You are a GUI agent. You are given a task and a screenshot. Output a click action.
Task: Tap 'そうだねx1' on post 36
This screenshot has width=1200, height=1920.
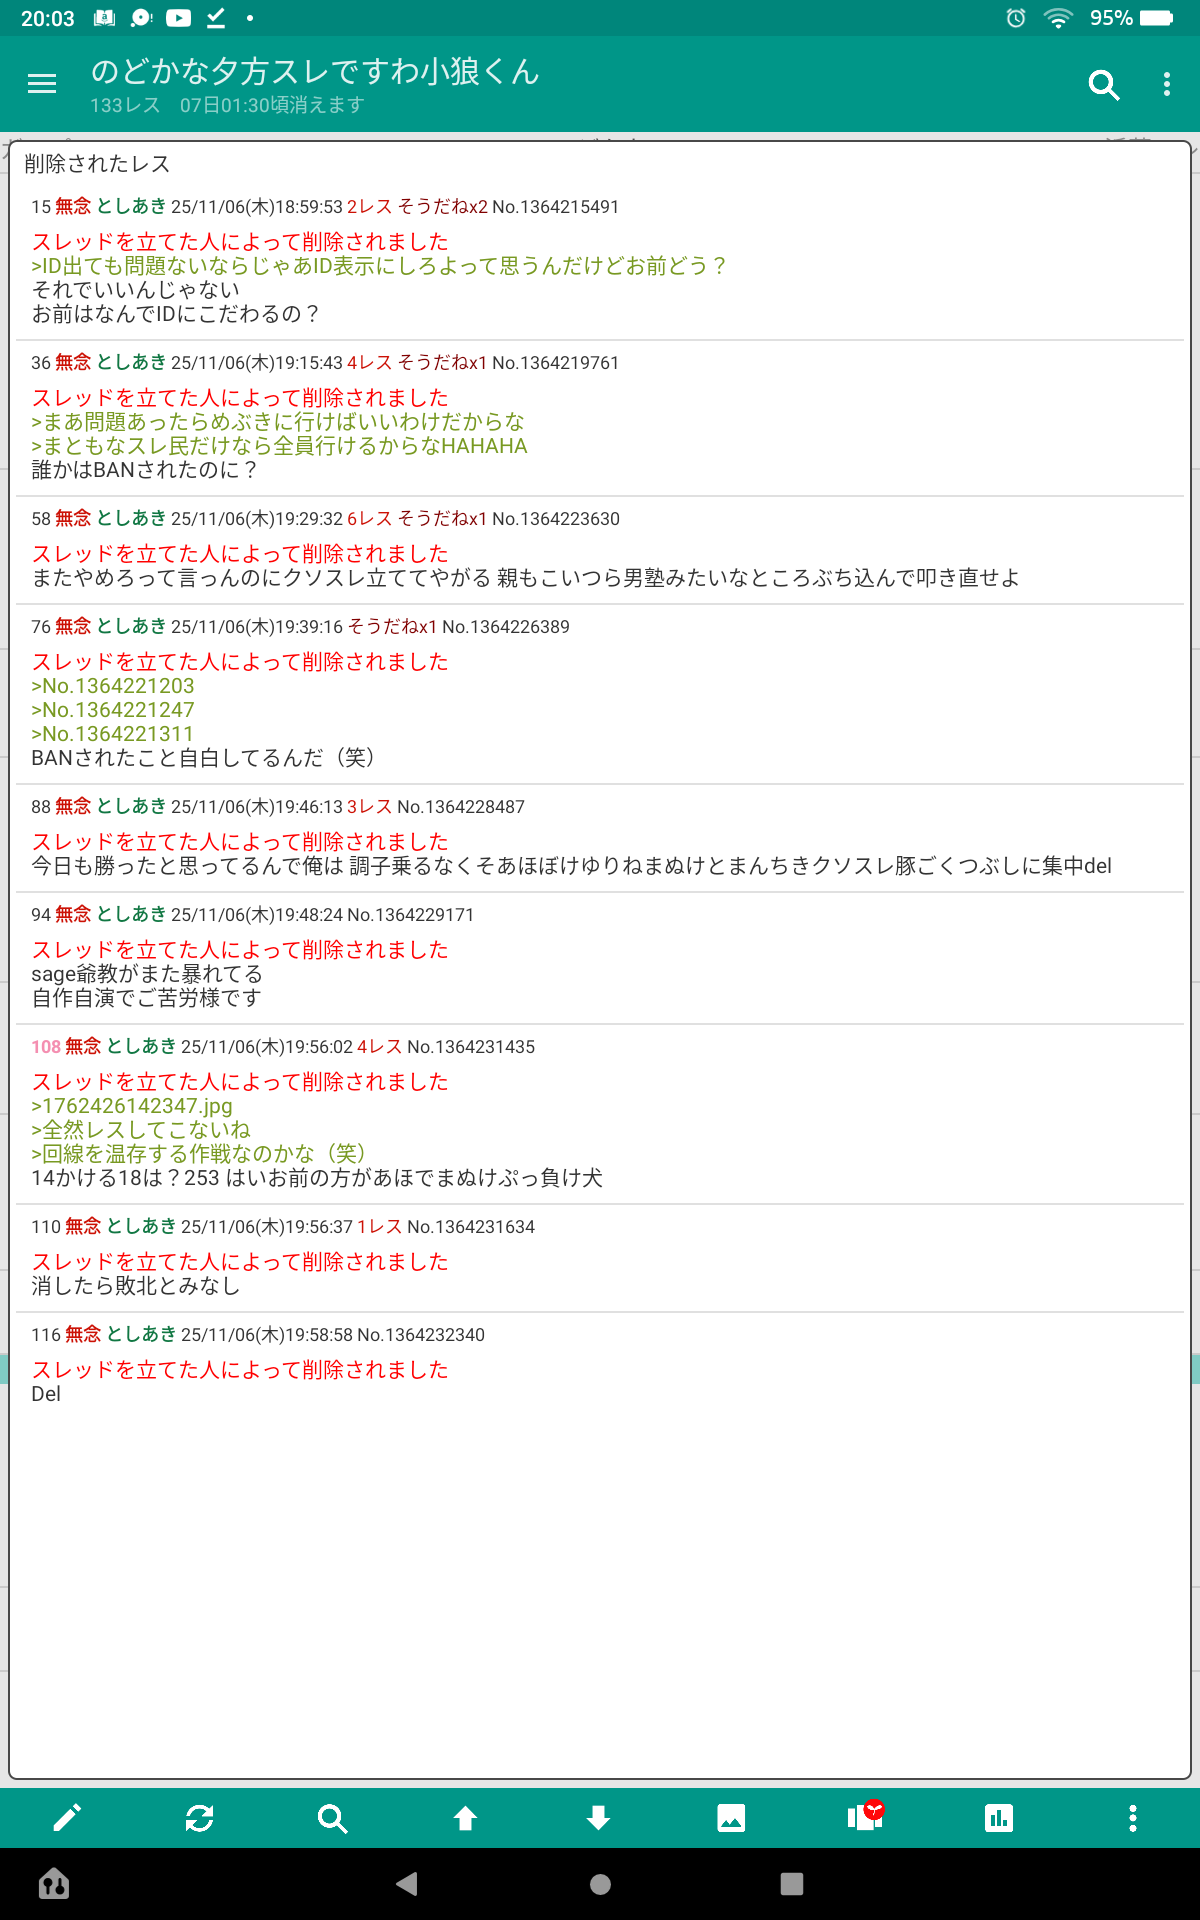(x=442, y=363)
